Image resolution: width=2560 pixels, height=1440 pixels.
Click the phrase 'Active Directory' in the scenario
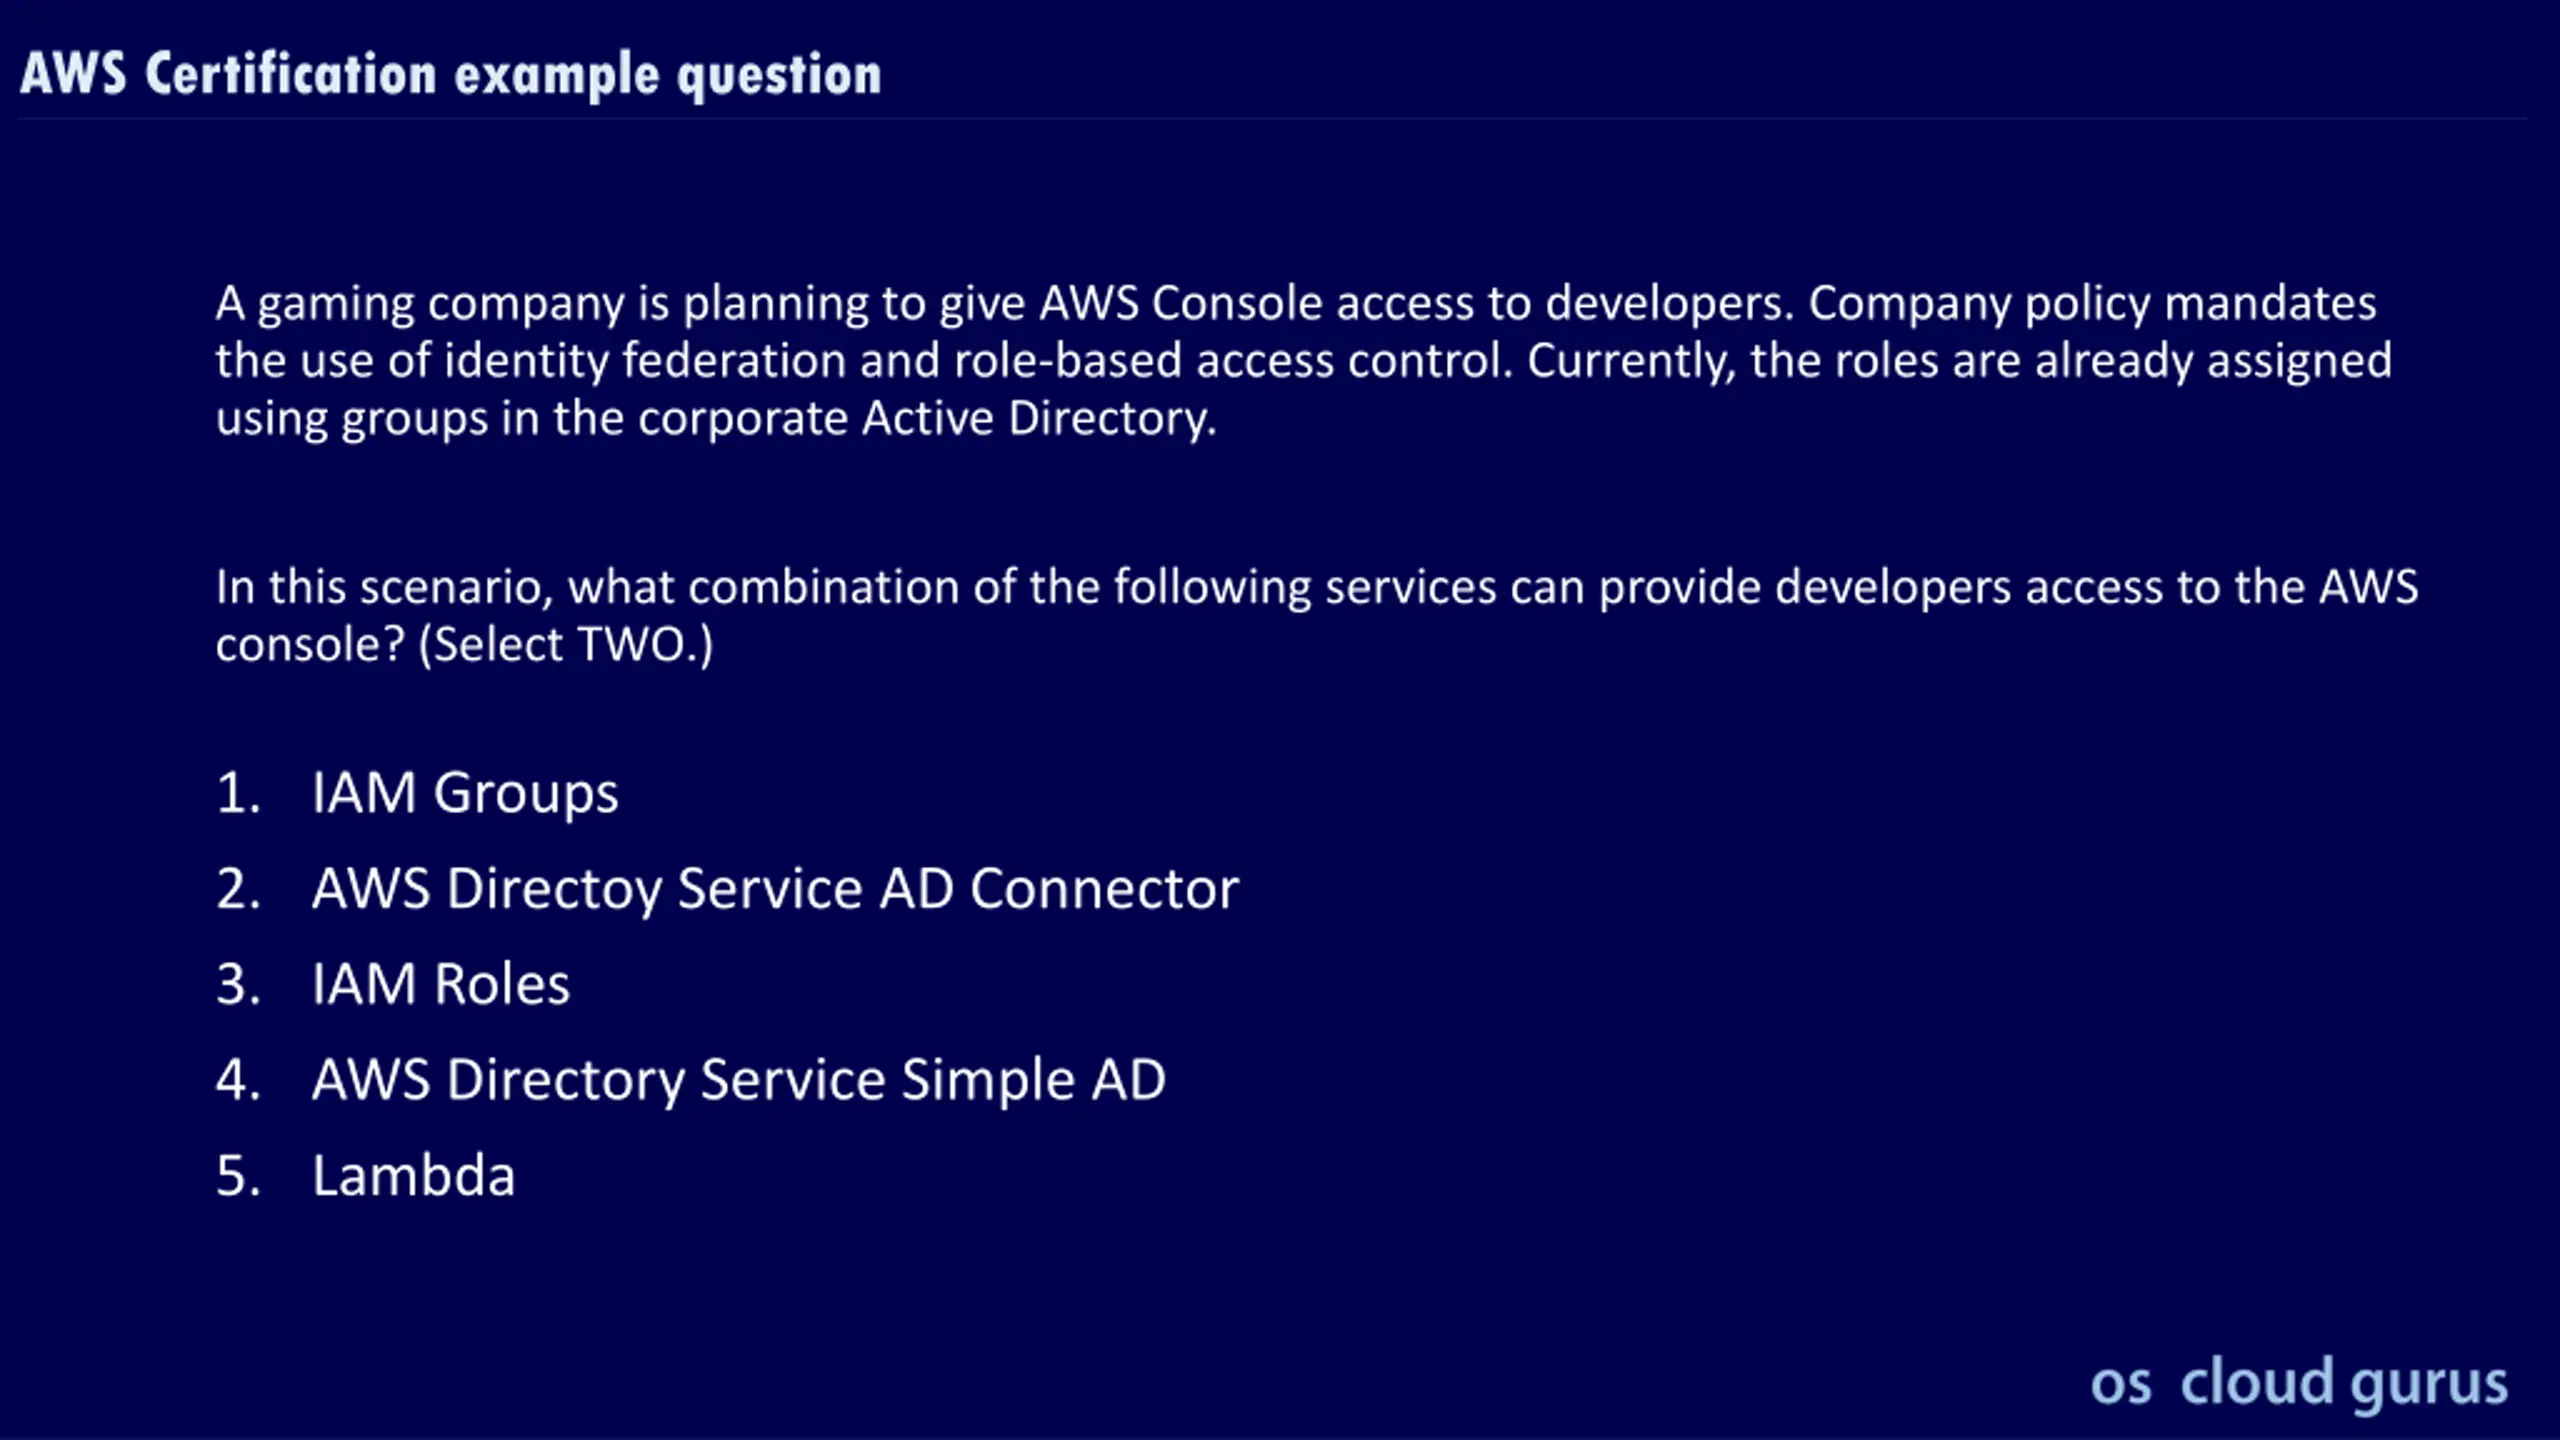tap(1039, 418)
